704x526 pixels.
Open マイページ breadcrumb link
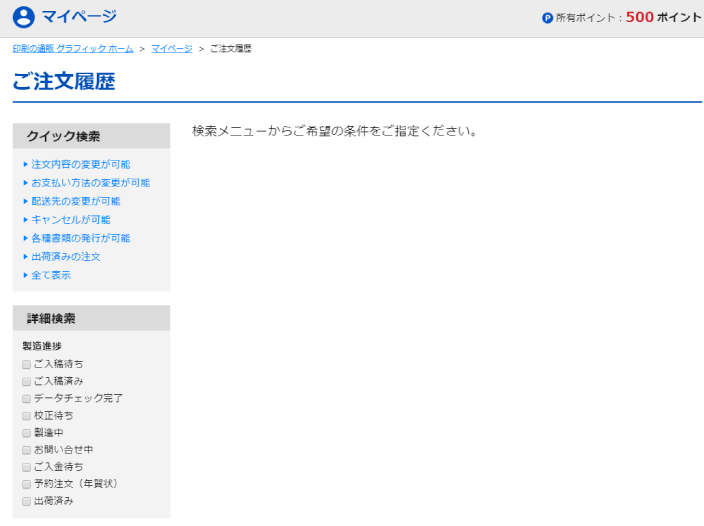click(x=171, y=49)
